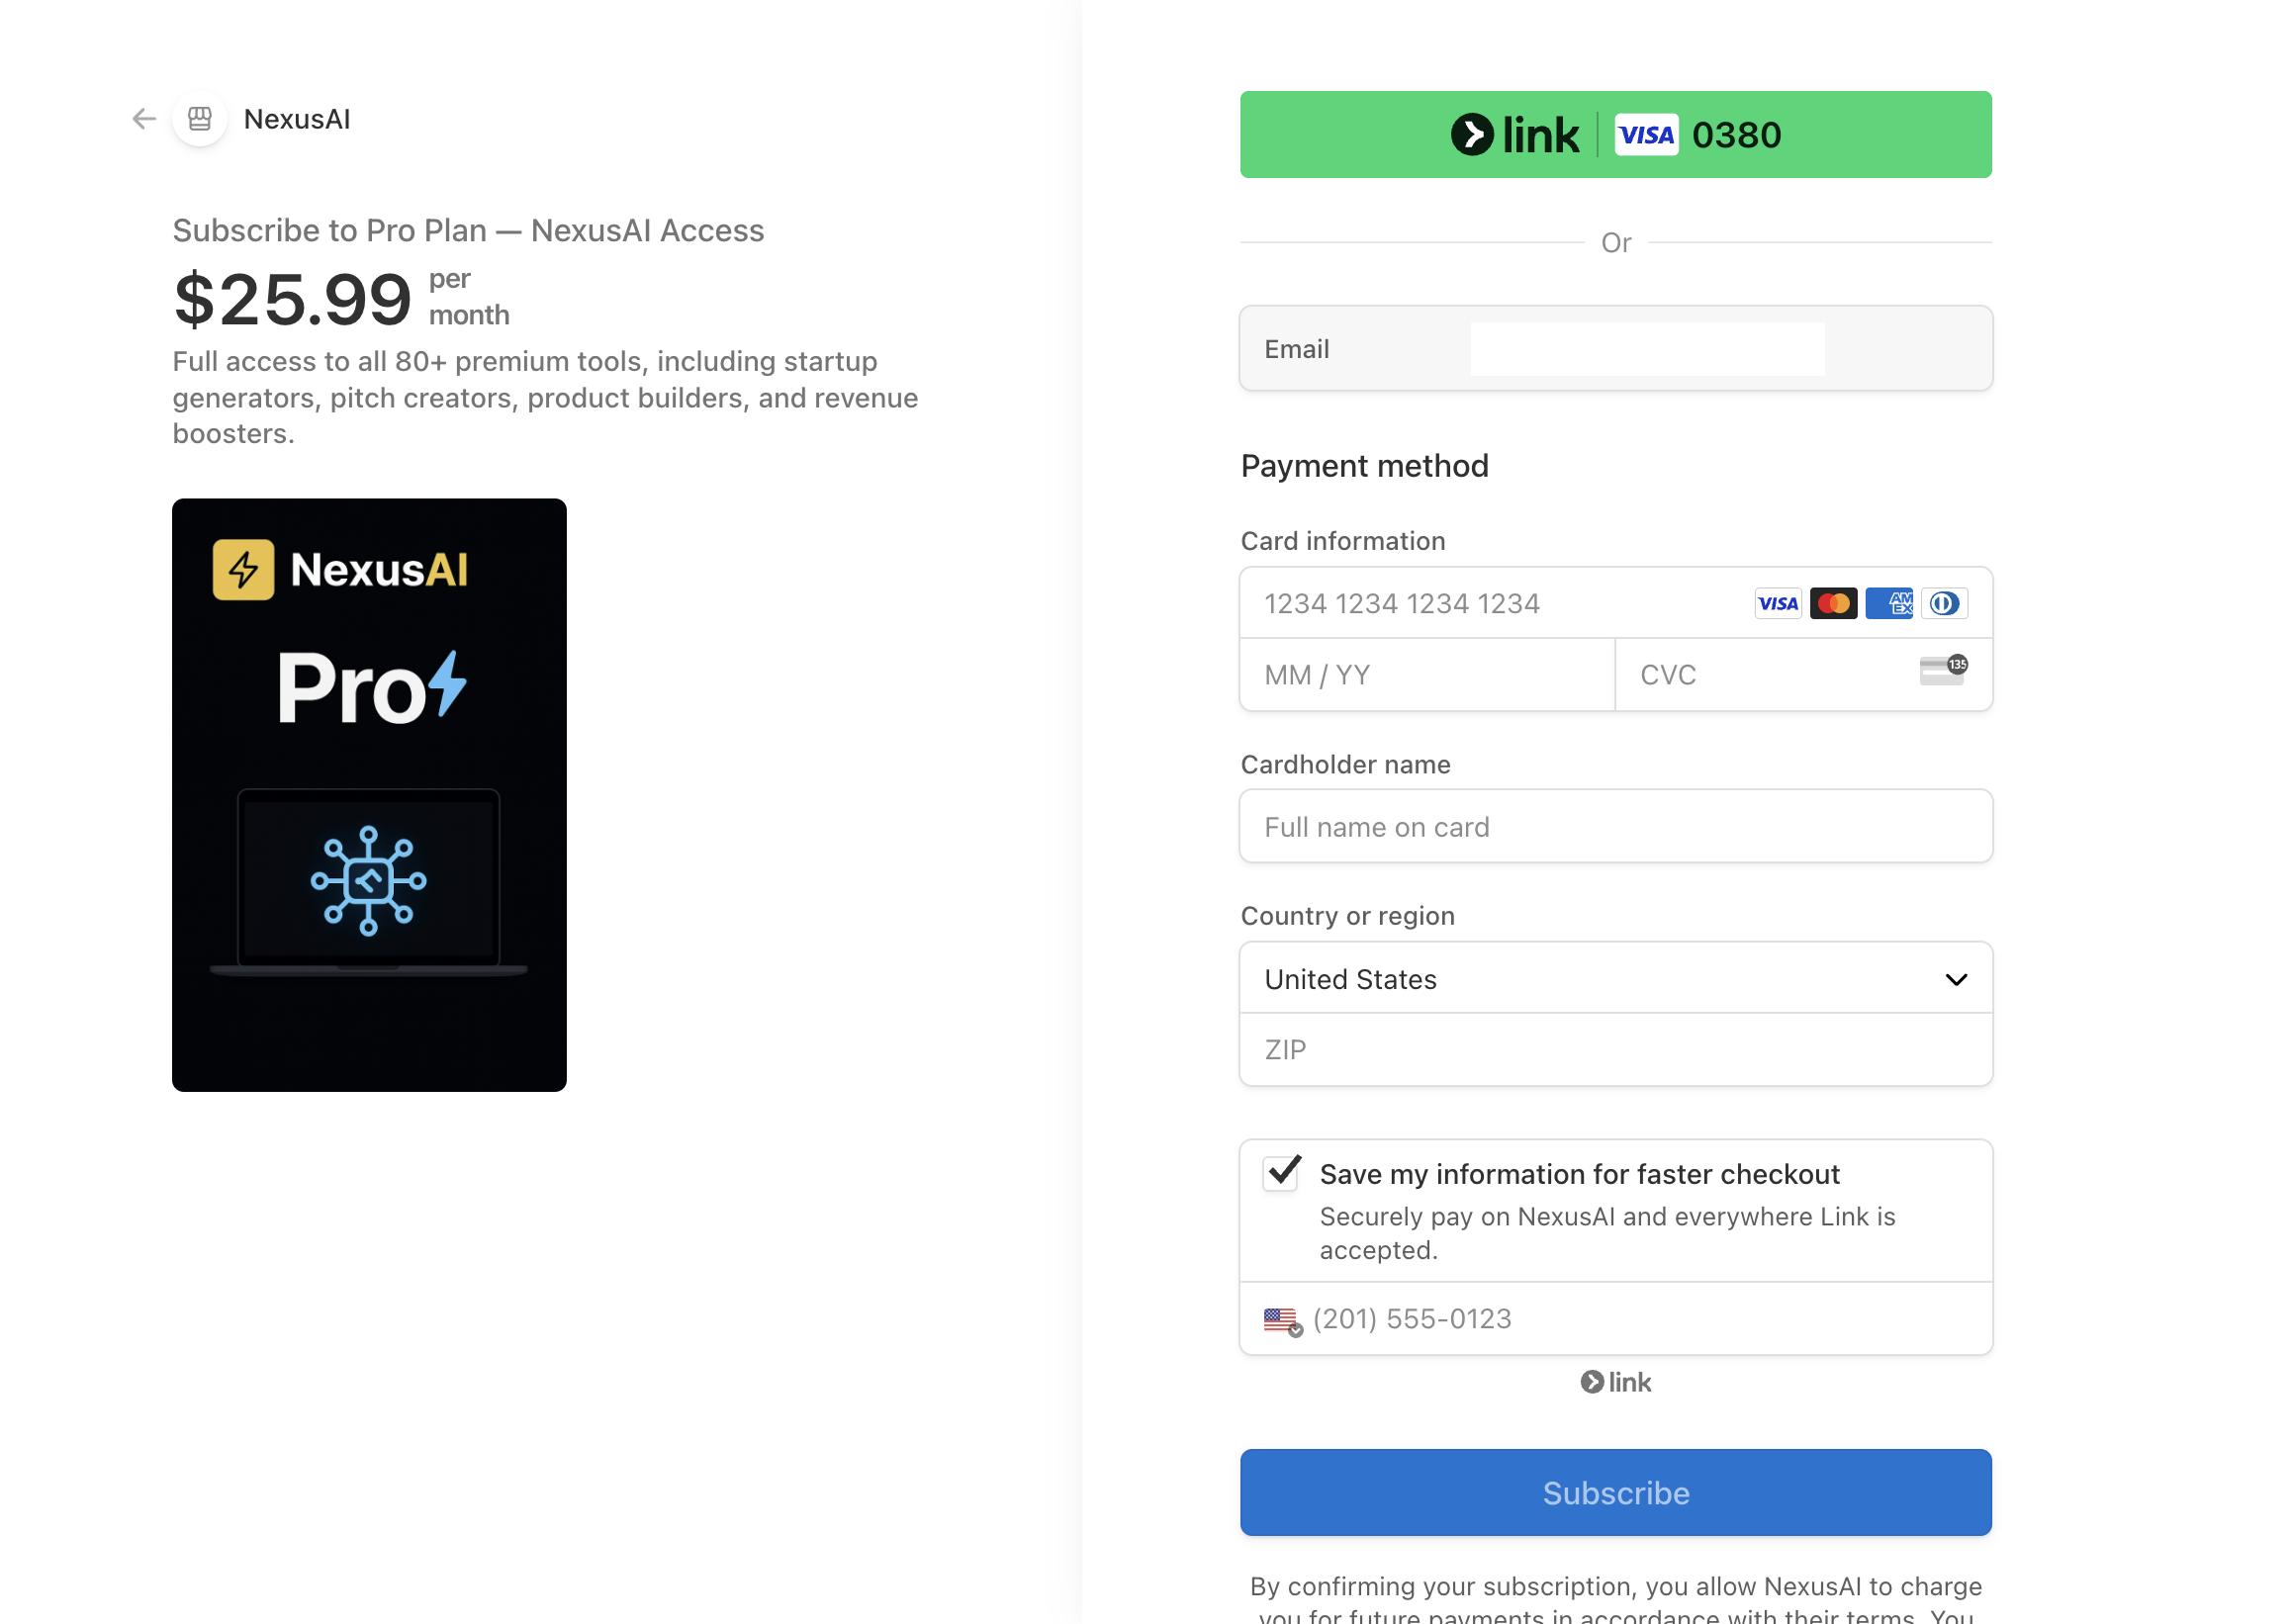Click the ZIP code field
Viewport: 2291px width, 1624px height.
tap(1615, 1050)
